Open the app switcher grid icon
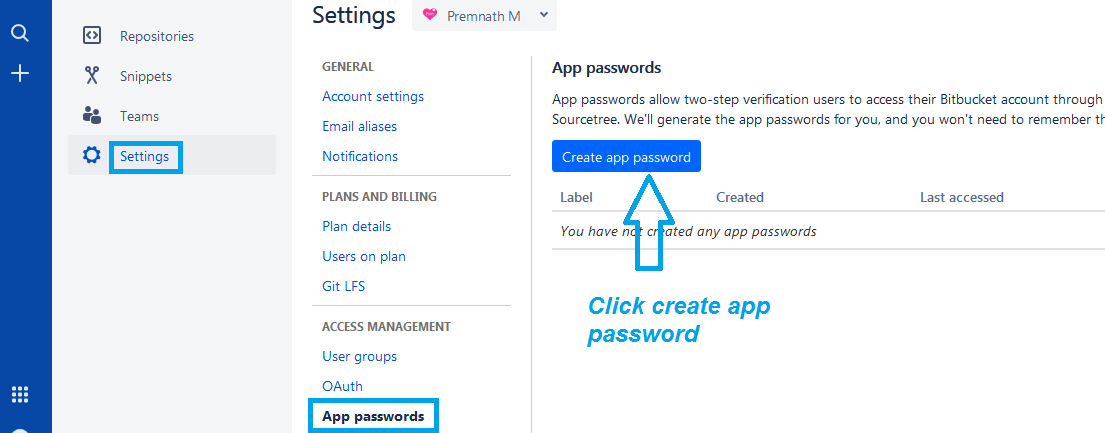 click(x=20, y=394)
